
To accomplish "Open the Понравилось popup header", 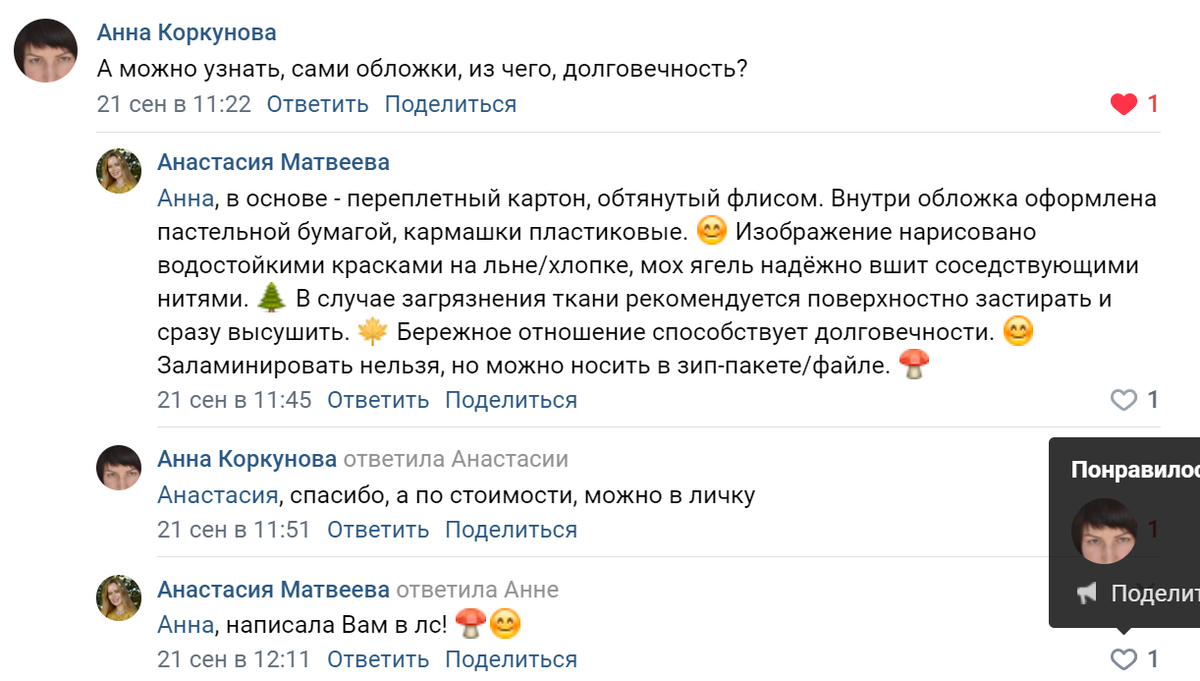I will [x=1135, y=468].
